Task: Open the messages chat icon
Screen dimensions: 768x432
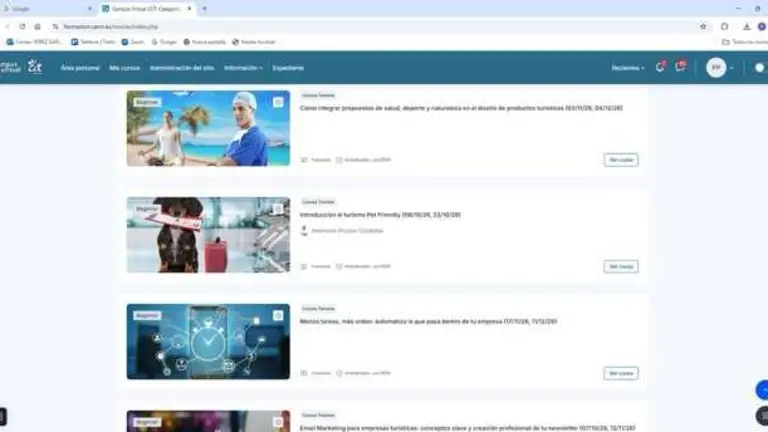Action: pos(680,67)
